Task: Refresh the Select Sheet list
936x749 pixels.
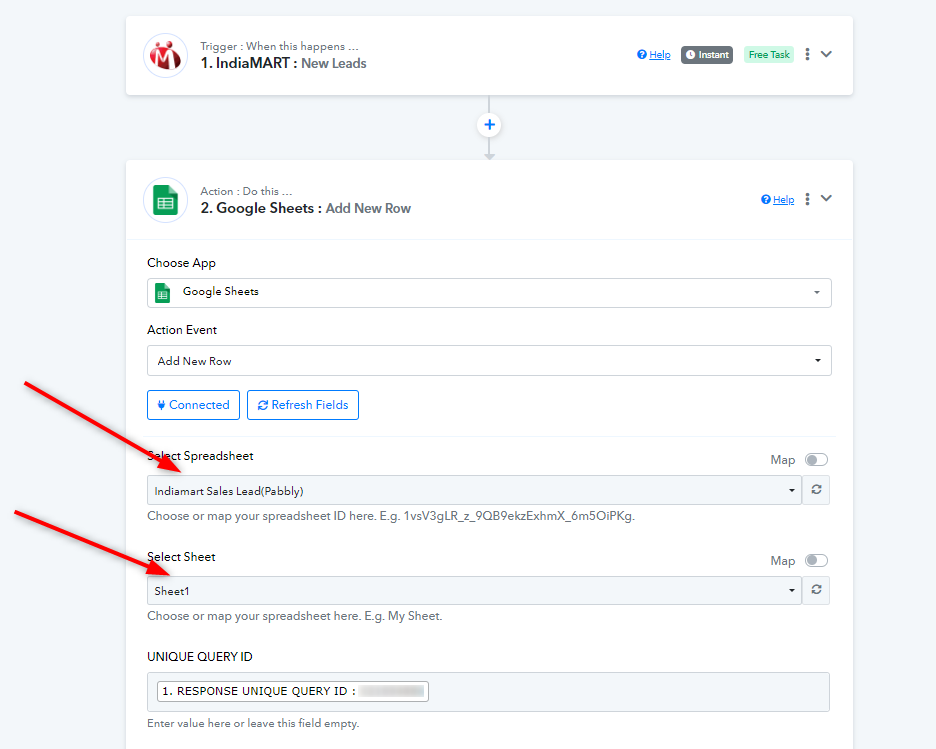Action: coord(816,590)
